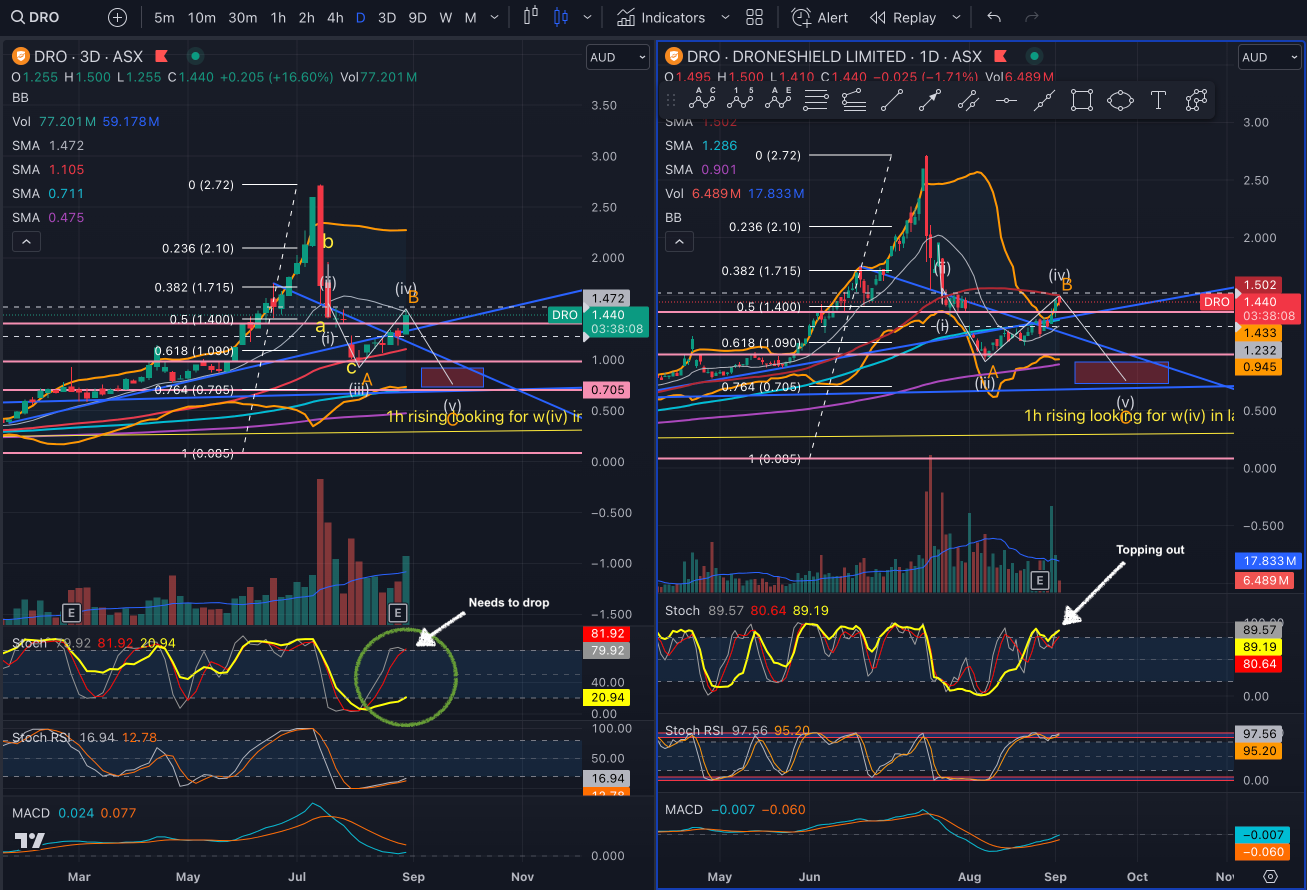
Task: Switch to the 30m timeframe
Action: coord(242,17)
